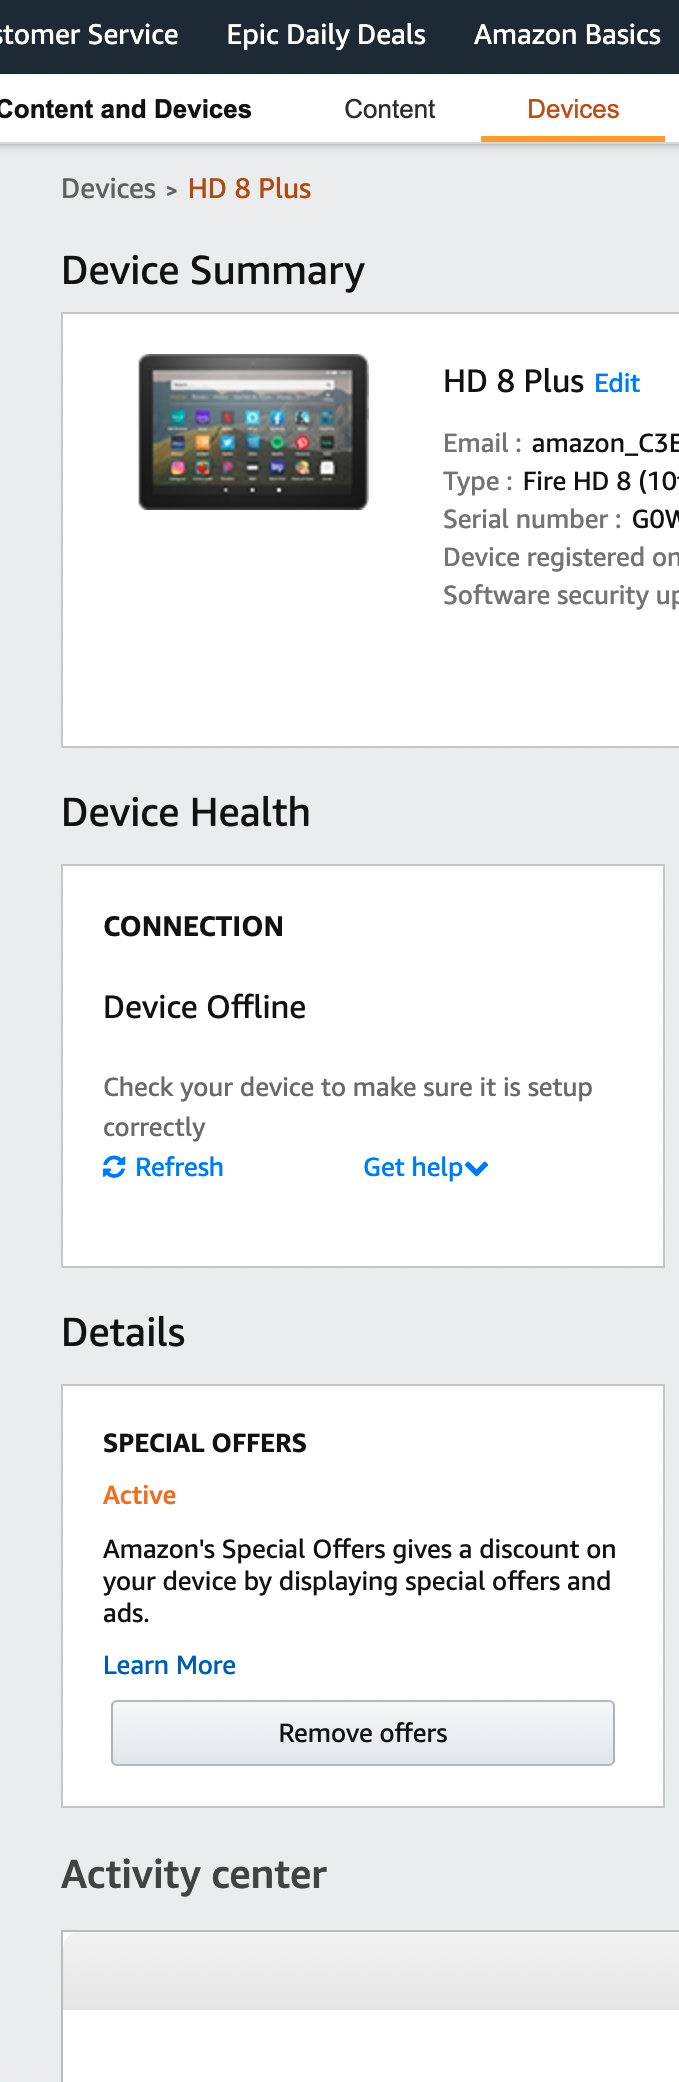
Task: Click the Fire HD 8 tablet image
Action: pyautogui.click(x=253, y=432)
